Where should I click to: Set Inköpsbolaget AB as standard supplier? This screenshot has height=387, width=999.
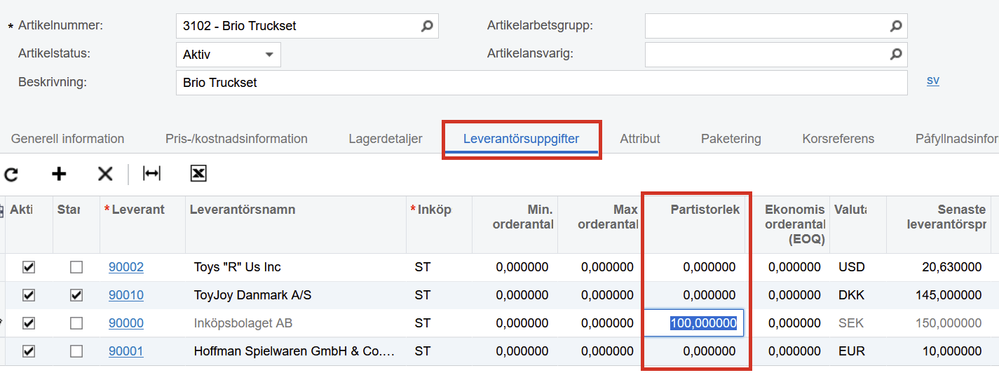pyautogui.click(x=76, y=323)
